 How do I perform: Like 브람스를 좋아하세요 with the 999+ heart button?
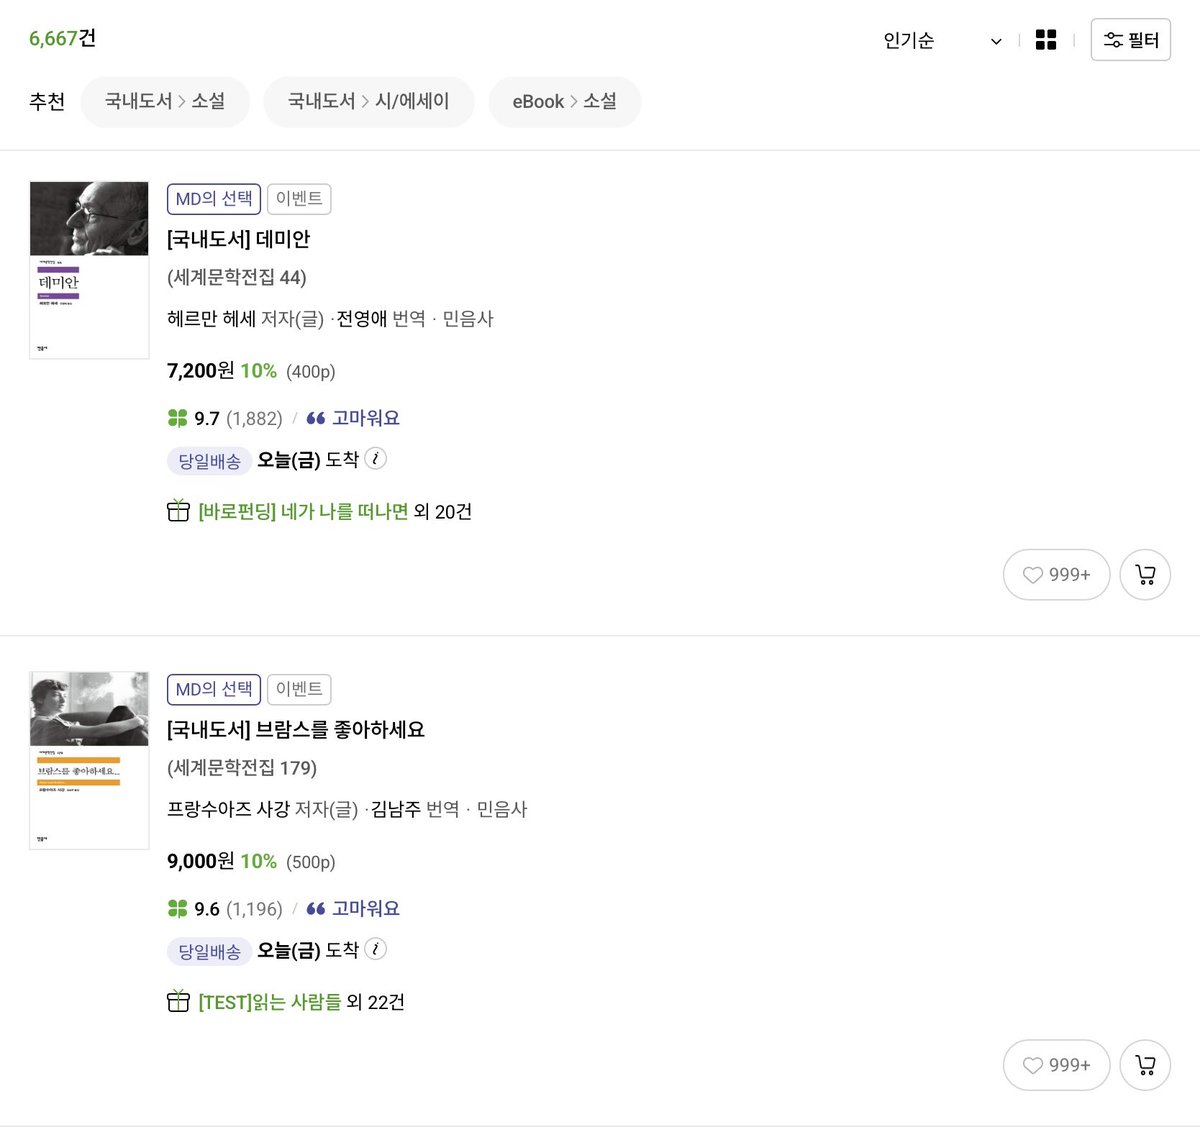click(1056, 1065)
